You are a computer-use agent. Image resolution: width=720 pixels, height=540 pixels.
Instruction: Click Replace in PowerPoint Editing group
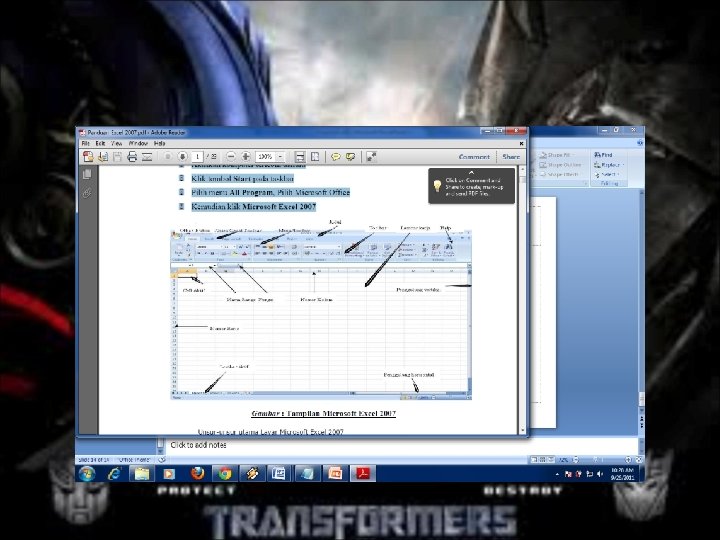pyautogui.click(x=609, y=165)
